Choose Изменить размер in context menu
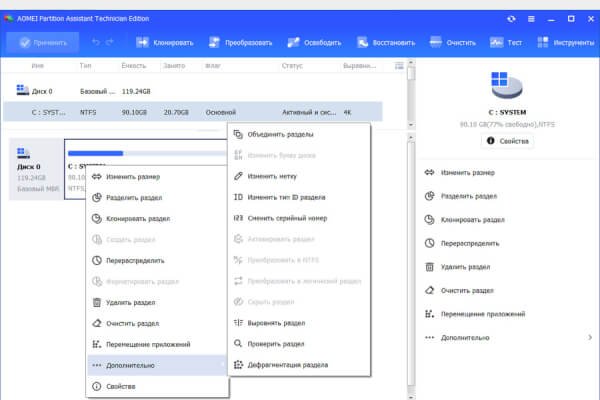 158,176
